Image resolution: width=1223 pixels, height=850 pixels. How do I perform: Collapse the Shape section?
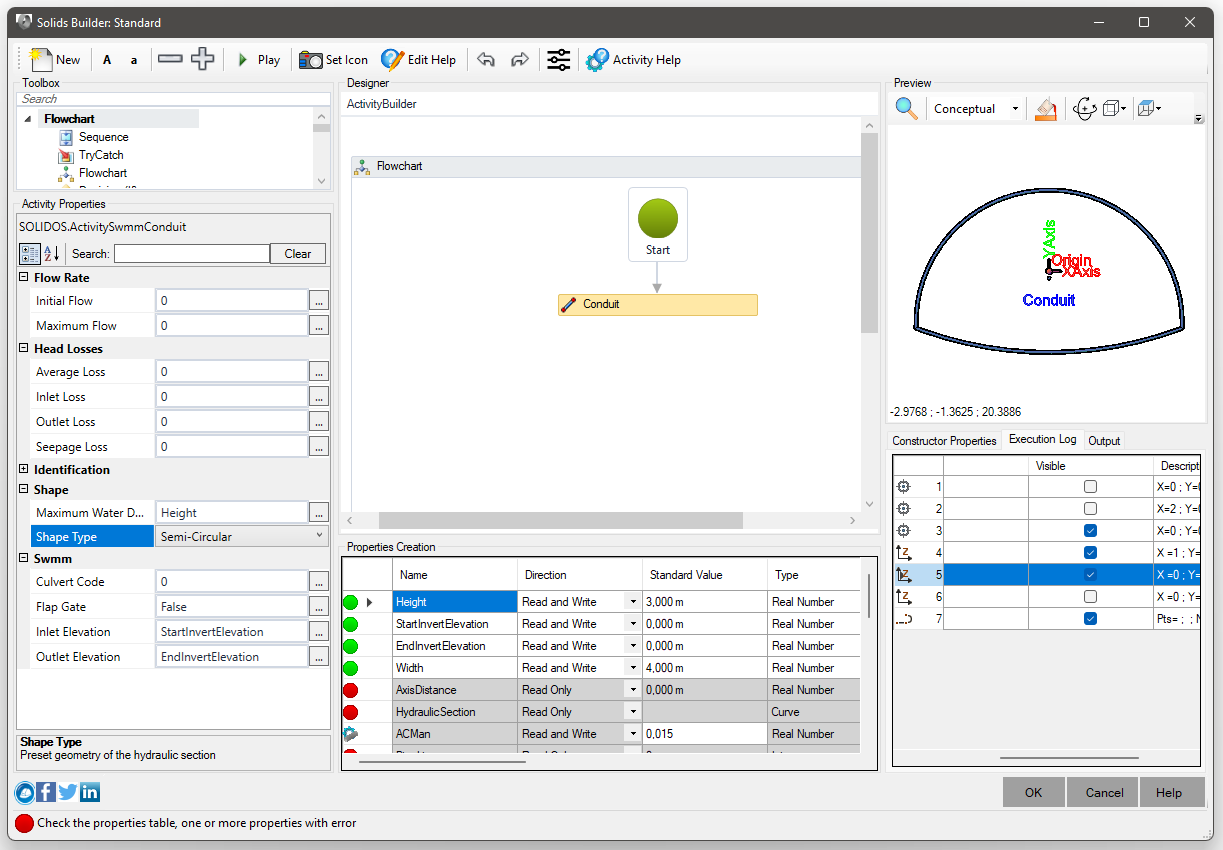click(x=24, y=490)
